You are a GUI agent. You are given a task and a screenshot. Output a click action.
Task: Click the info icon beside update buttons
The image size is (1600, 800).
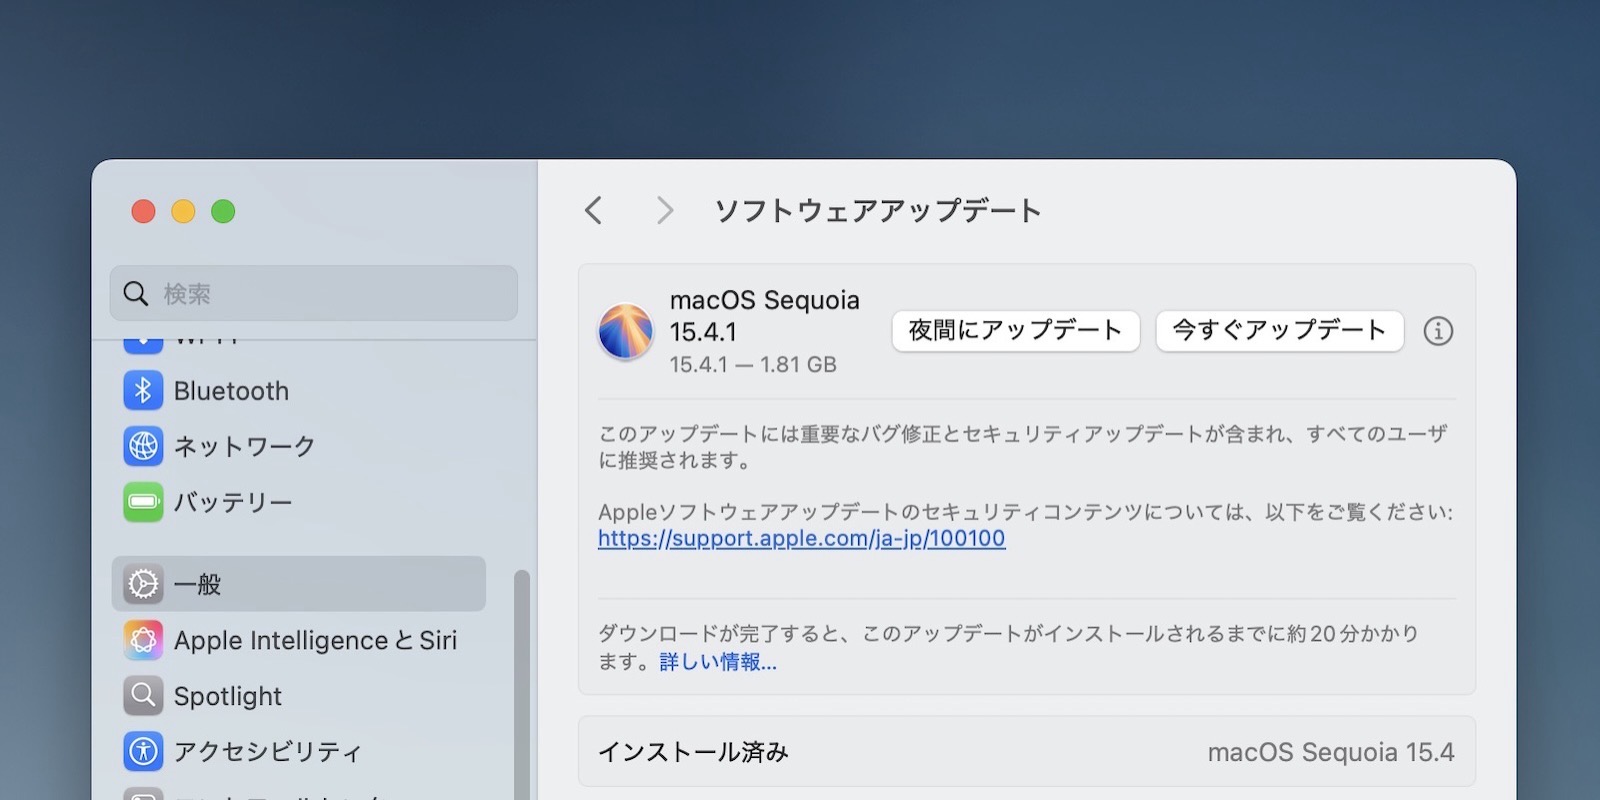(1438, 331)
